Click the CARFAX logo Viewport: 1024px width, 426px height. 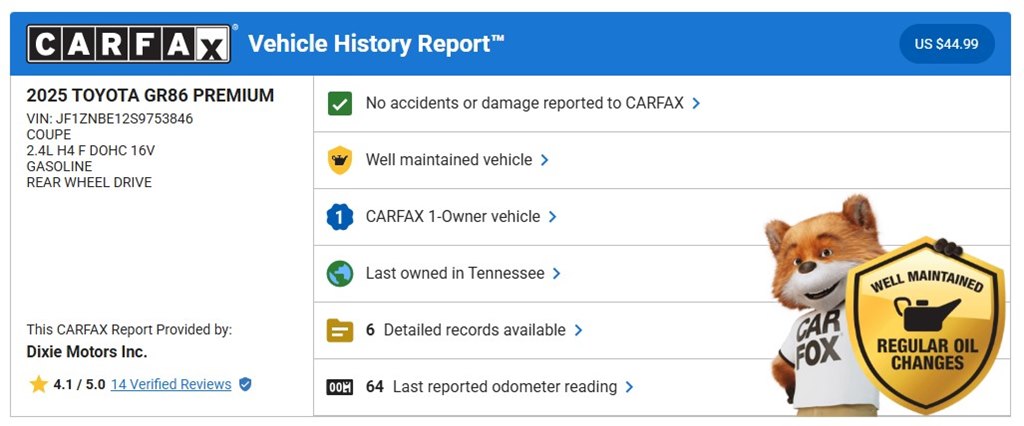tap(129, 44)
